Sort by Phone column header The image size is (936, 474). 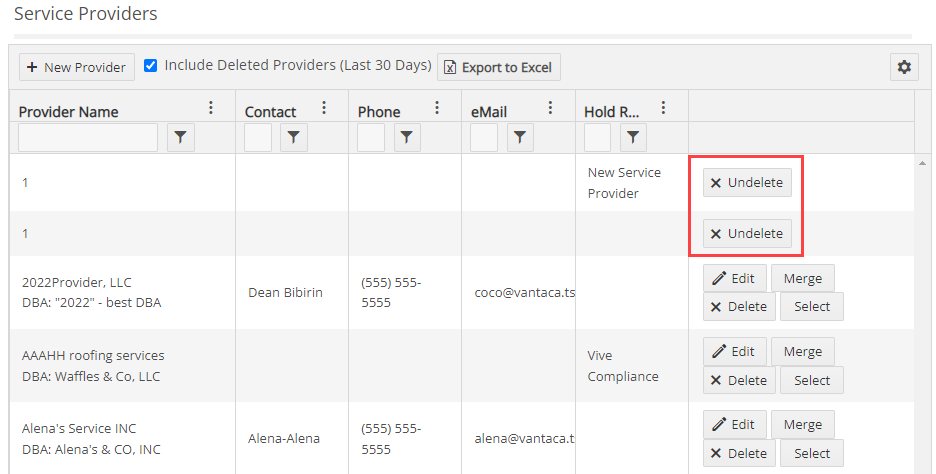(379, 112)
